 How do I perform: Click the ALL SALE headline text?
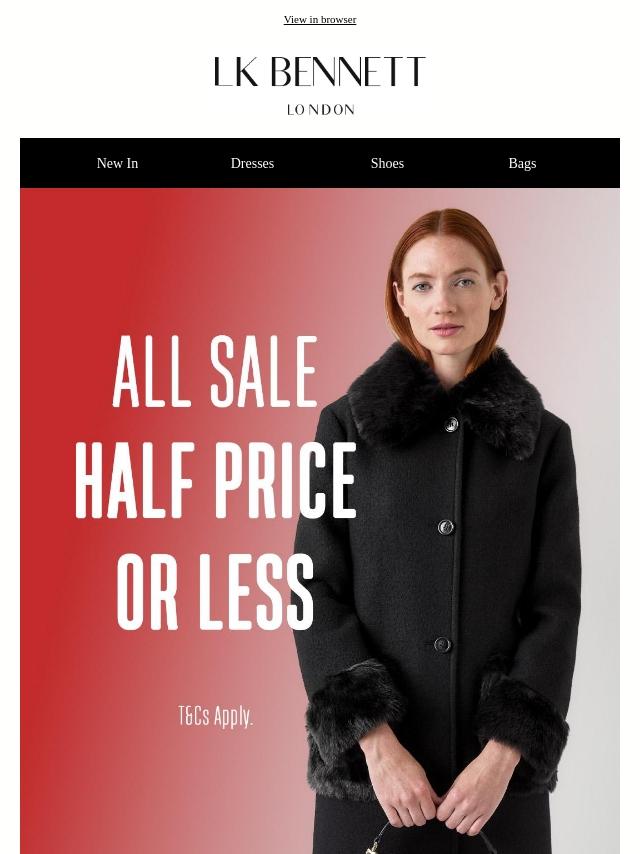(x=215, y=371)
